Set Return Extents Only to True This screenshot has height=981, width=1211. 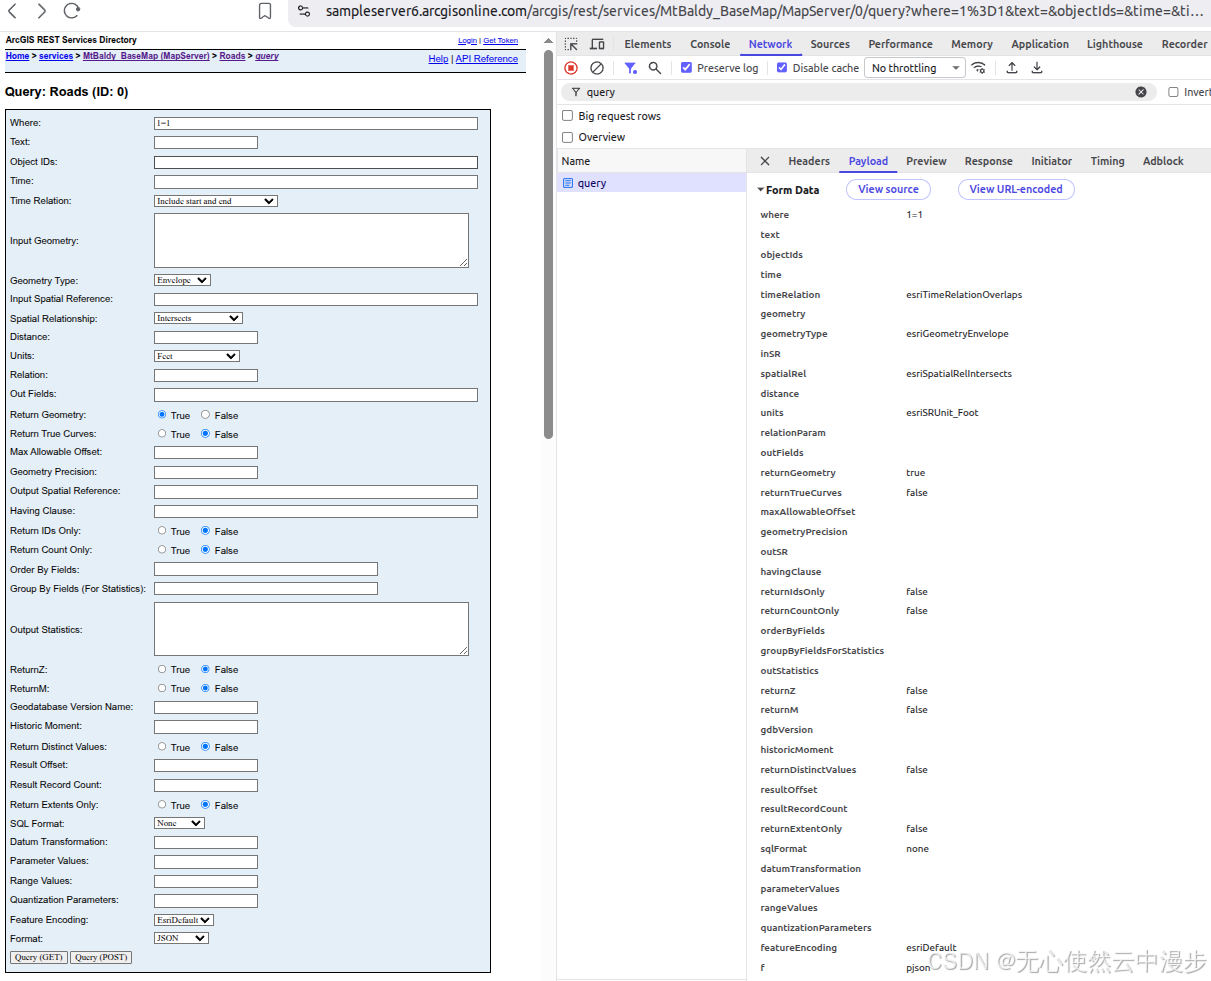[162, 805]
